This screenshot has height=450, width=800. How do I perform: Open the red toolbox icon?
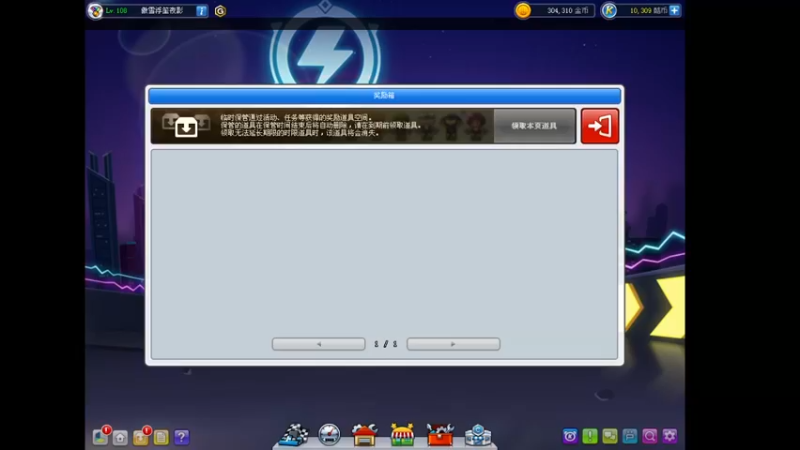[x=440, y=435]
